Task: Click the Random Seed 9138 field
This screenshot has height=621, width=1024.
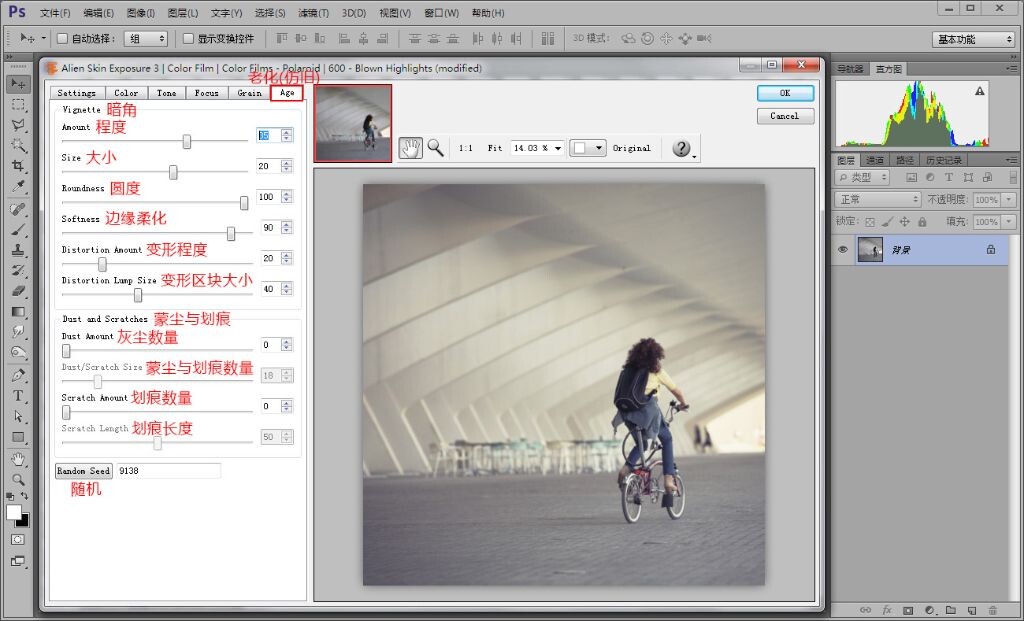Action: pyautogui.click(x=168, y=471)
